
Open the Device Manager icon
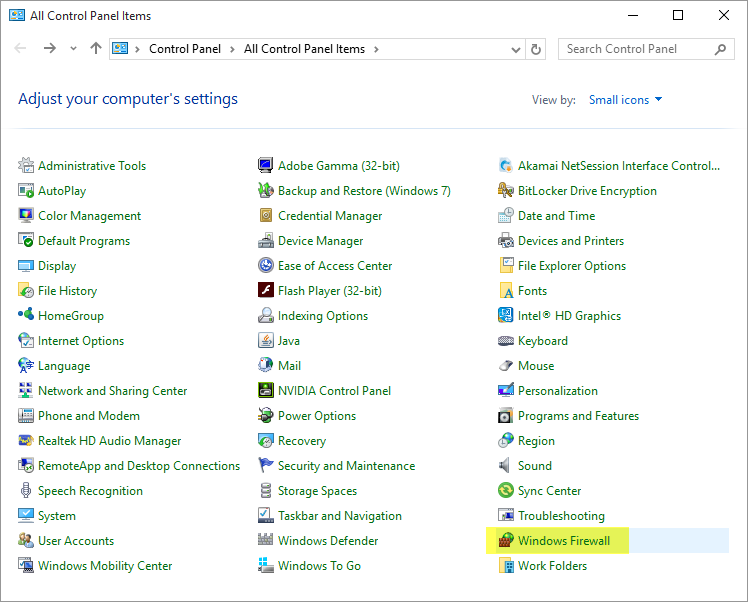(266, 241)
